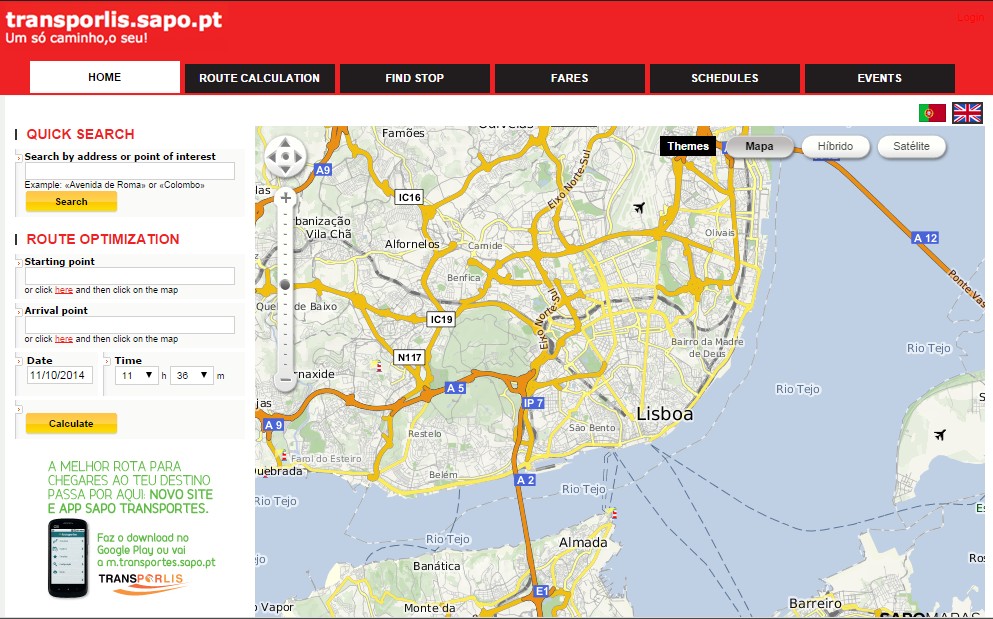Switch map view to Mapa

[x=760, y=147]
